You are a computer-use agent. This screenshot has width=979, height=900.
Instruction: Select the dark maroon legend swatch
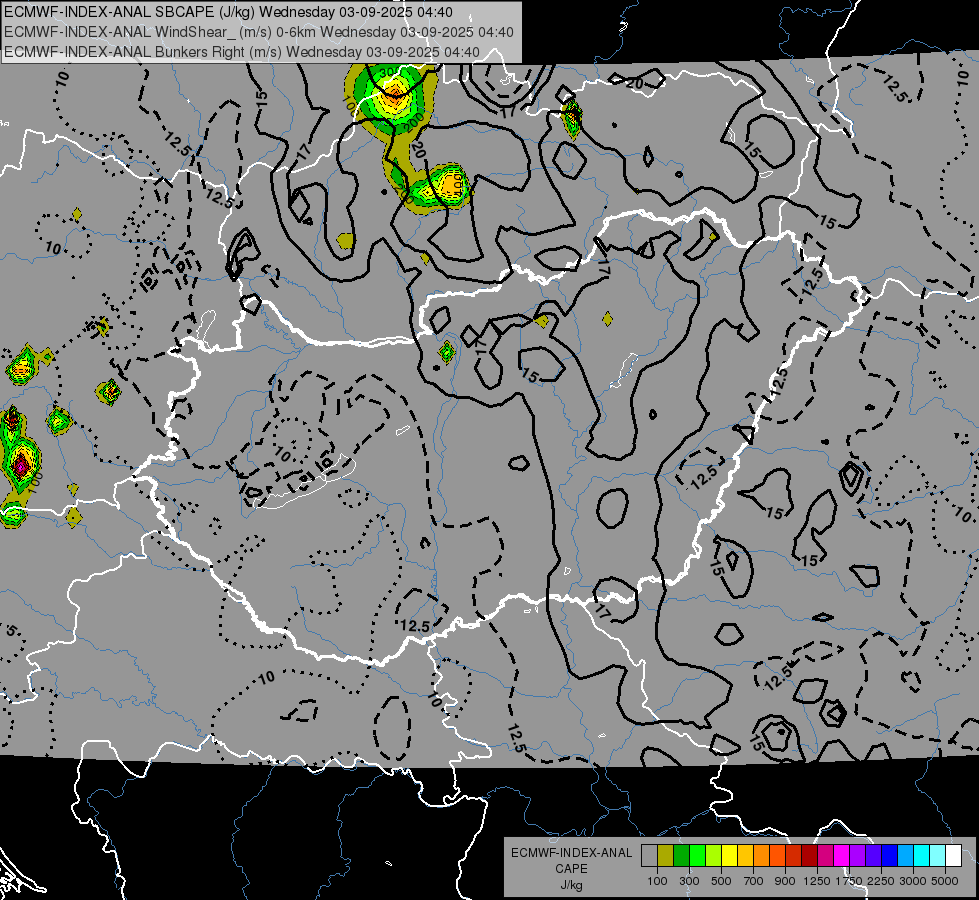(x=809, y=856)
